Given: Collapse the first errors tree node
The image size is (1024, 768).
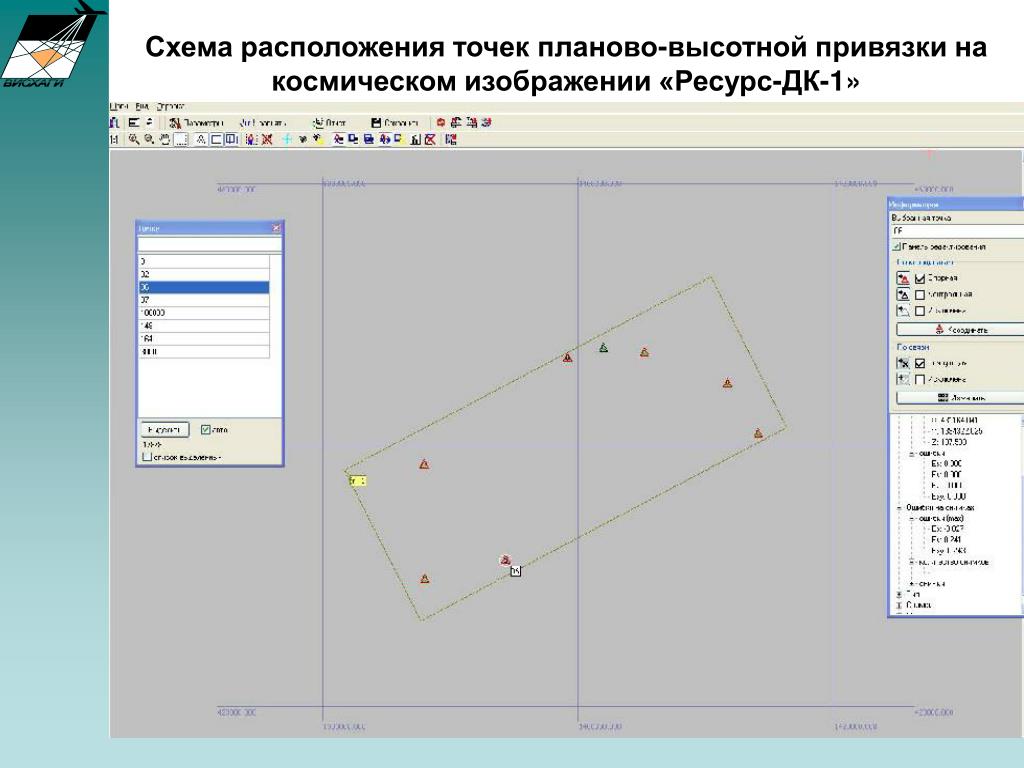Looking at the screenshot, I should pos(912,454).
